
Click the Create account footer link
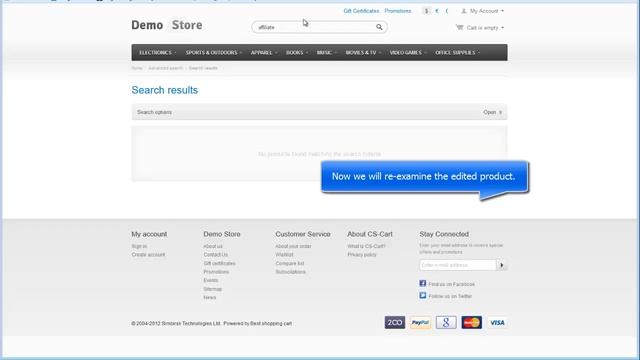[x=148, y=255]
